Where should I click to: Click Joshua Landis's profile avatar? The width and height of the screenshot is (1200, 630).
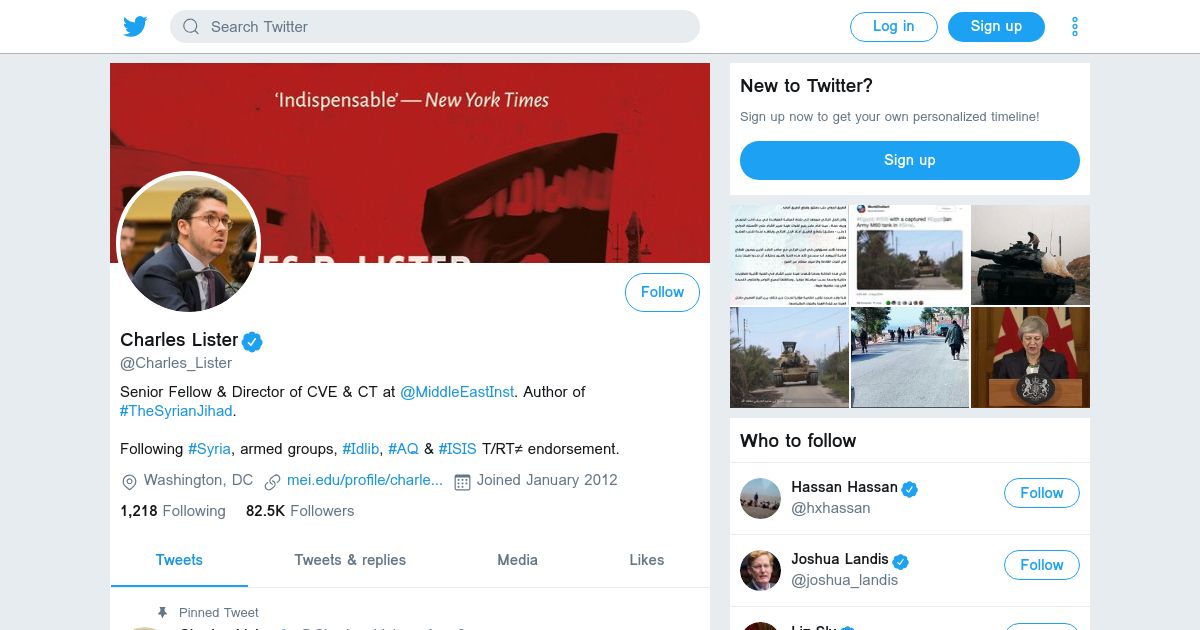pyautogui.click(x=760, y=570)
